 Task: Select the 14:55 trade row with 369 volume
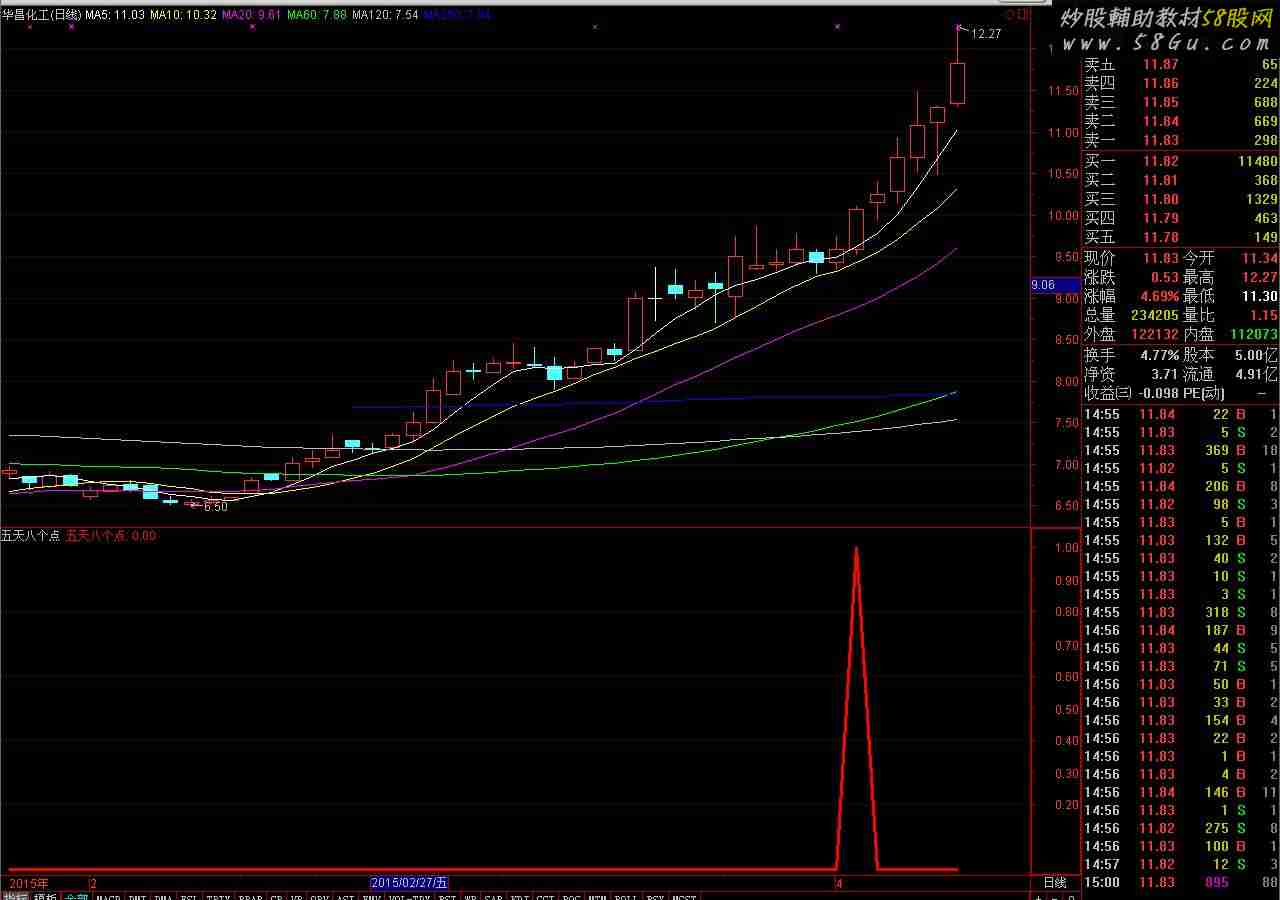point(1182,450)
